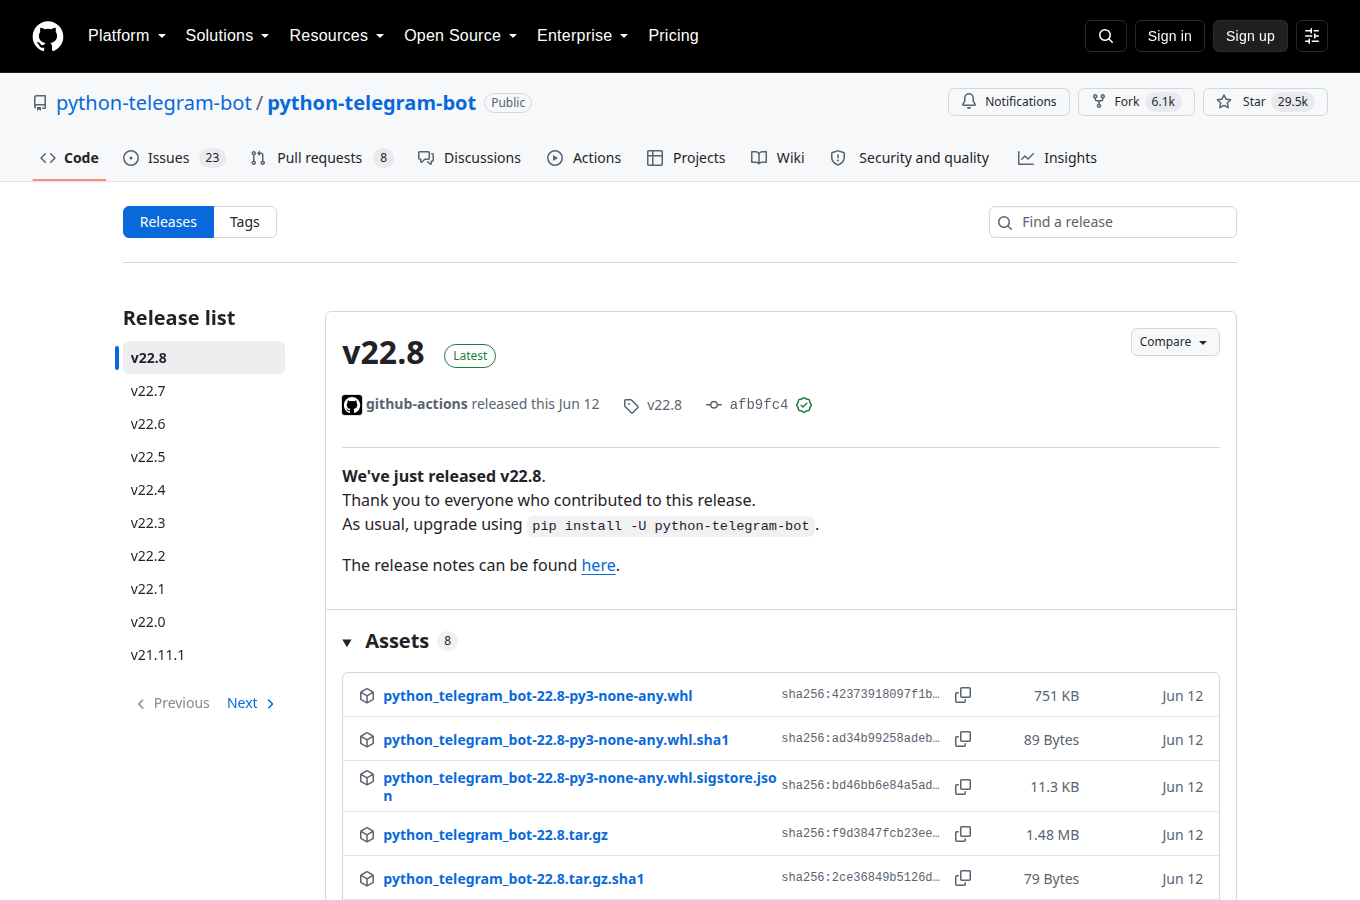Click the Star icon

pyautogui.click(x=1224, y=102)
